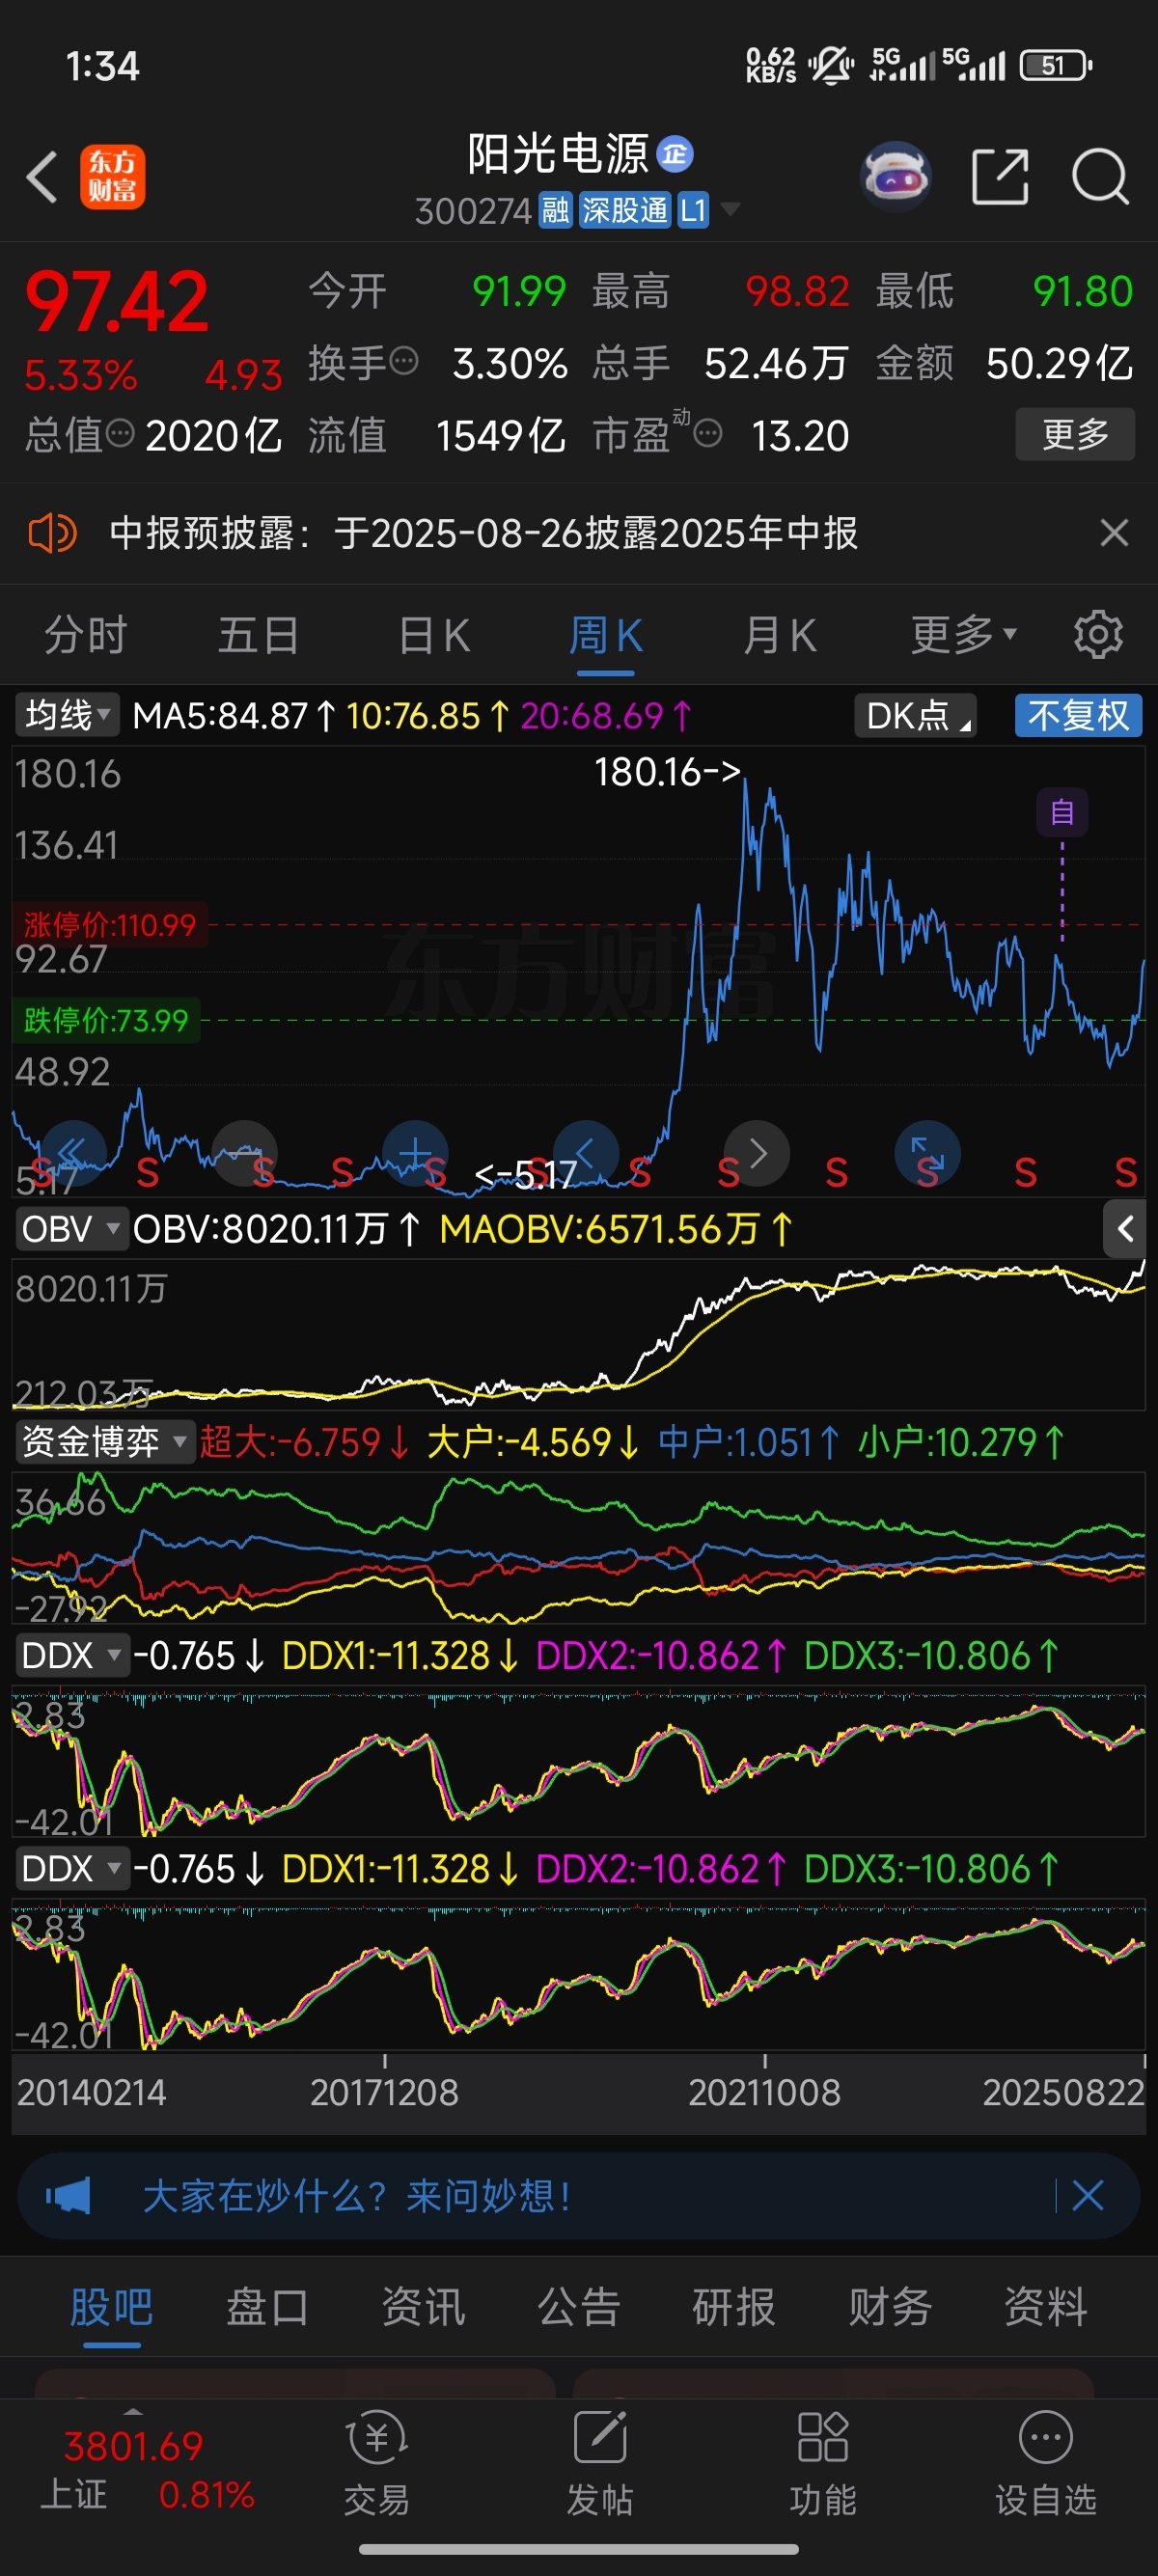The height and width of the screenshot is (2576, 1158).
Task: Tap the MAOBV:6571.56万 value
Action: 614,1229
